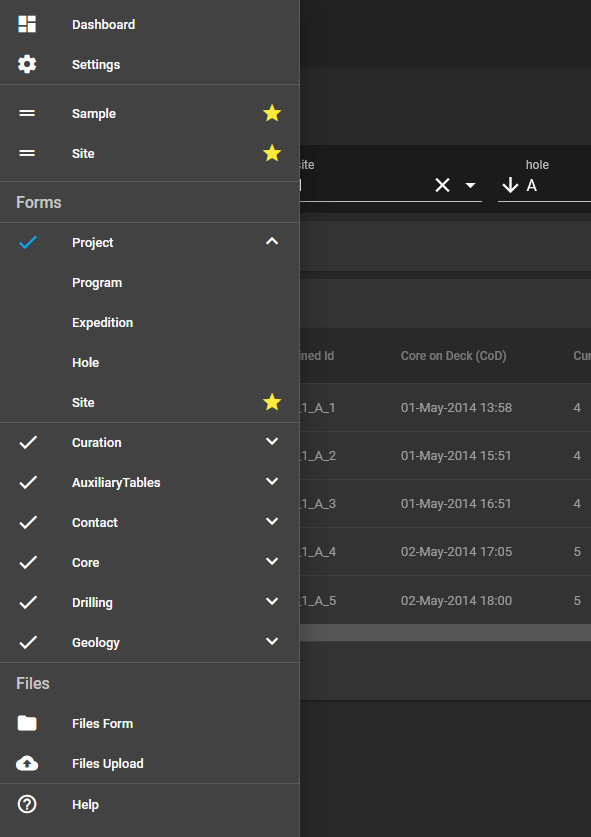
Task: Click the hole column sort arrow
Action: pyautogui.click(x=512, y=184)
